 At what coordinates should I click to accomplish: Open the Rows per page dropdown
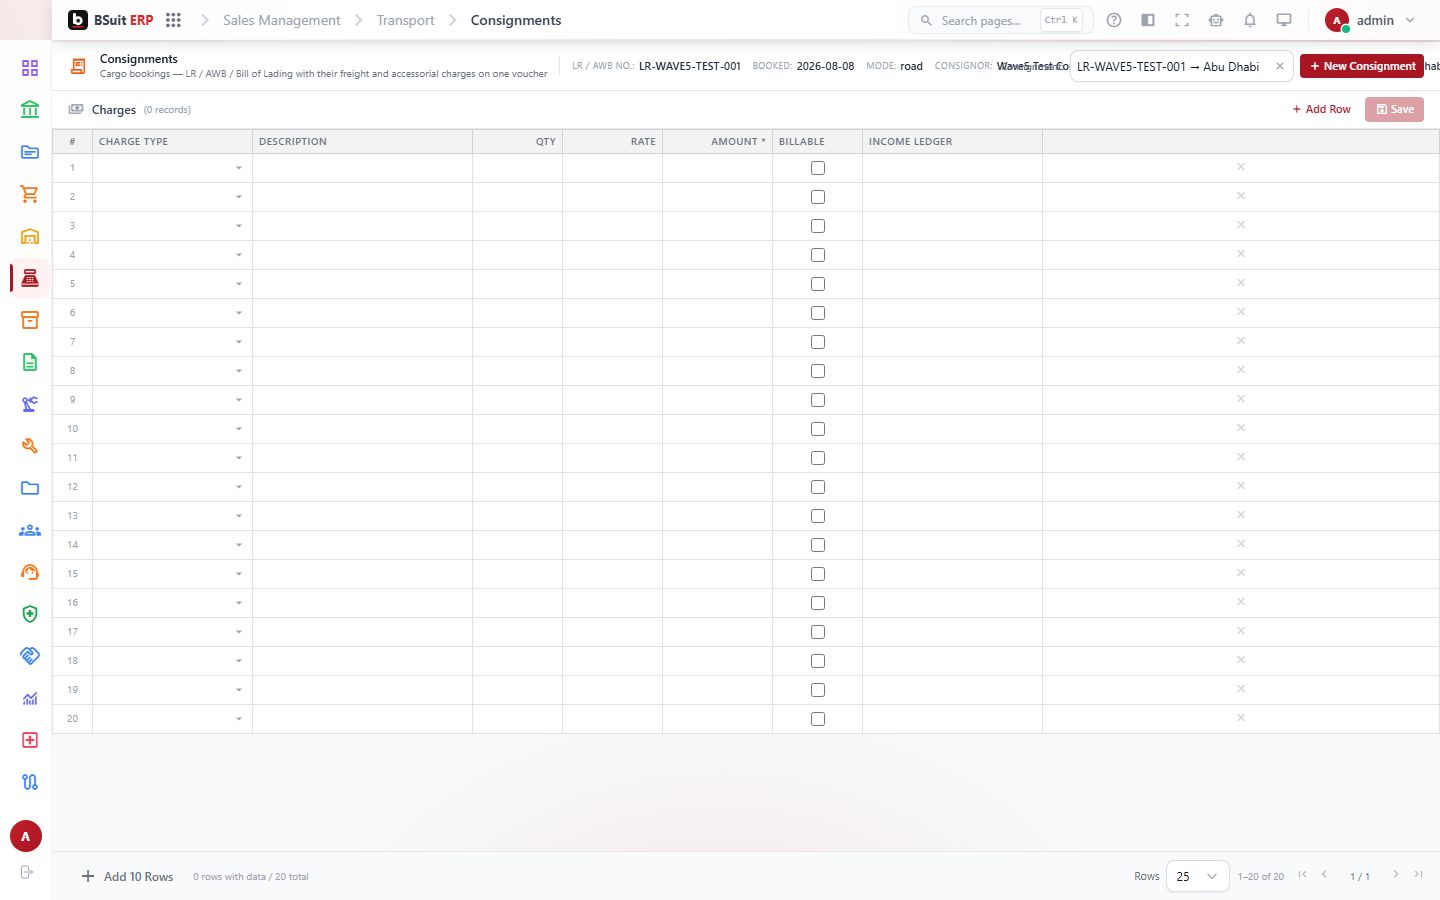pos(1197,876)
